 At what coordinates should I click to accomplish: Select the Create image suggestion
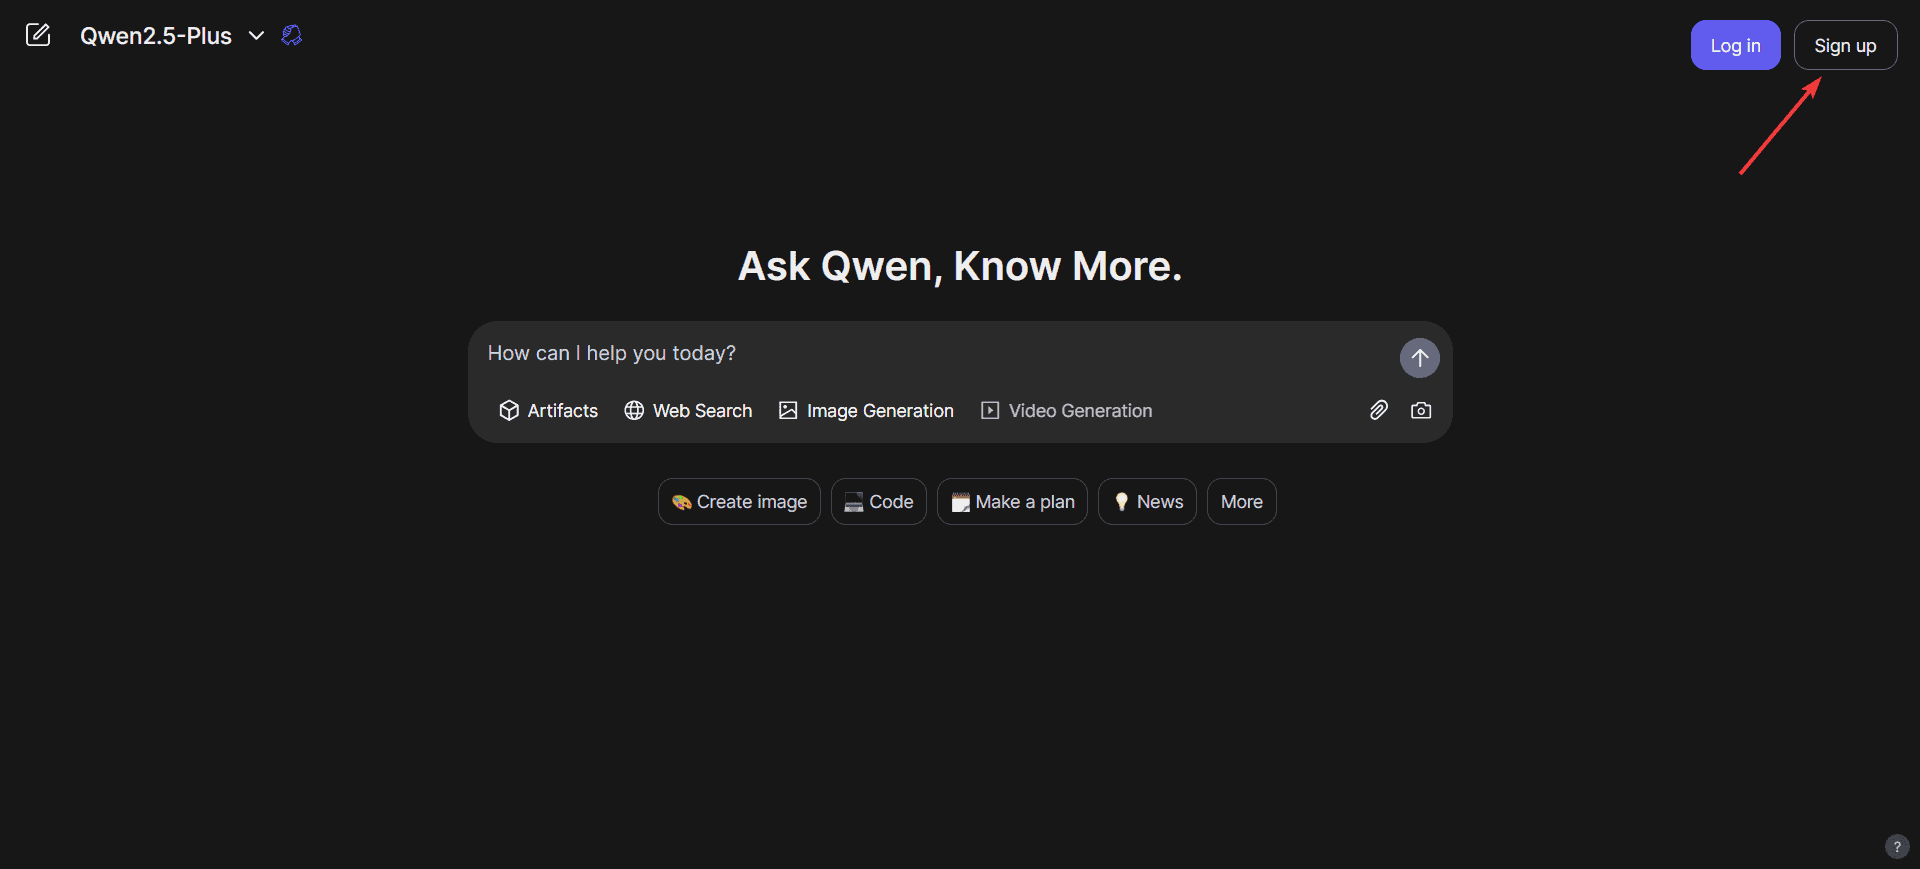pos(739,502)
